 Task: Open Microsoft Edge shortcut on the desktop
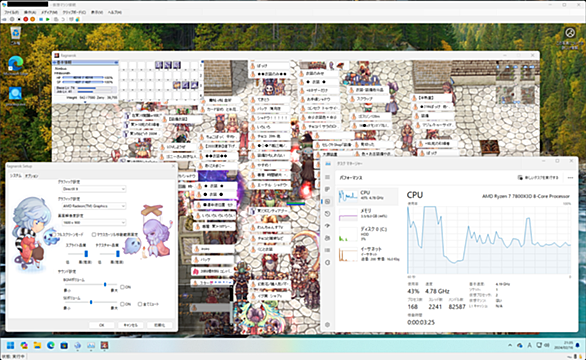click(x=15, y=65)
